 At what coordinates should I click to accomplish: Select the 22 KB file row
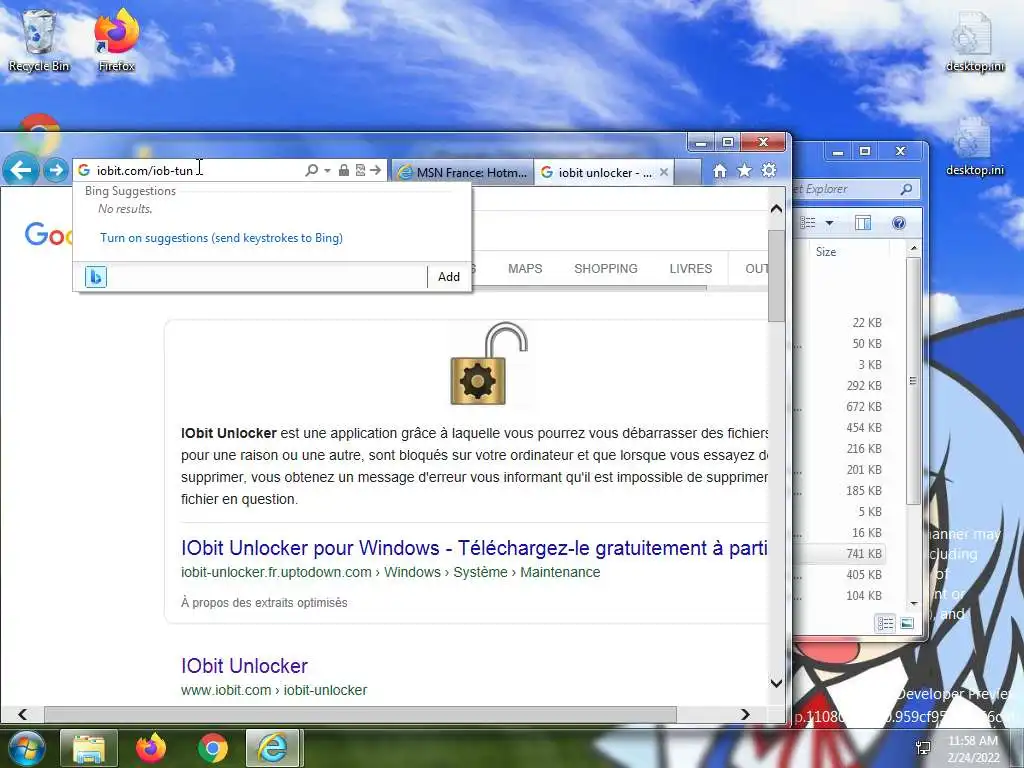coord(841,323)
